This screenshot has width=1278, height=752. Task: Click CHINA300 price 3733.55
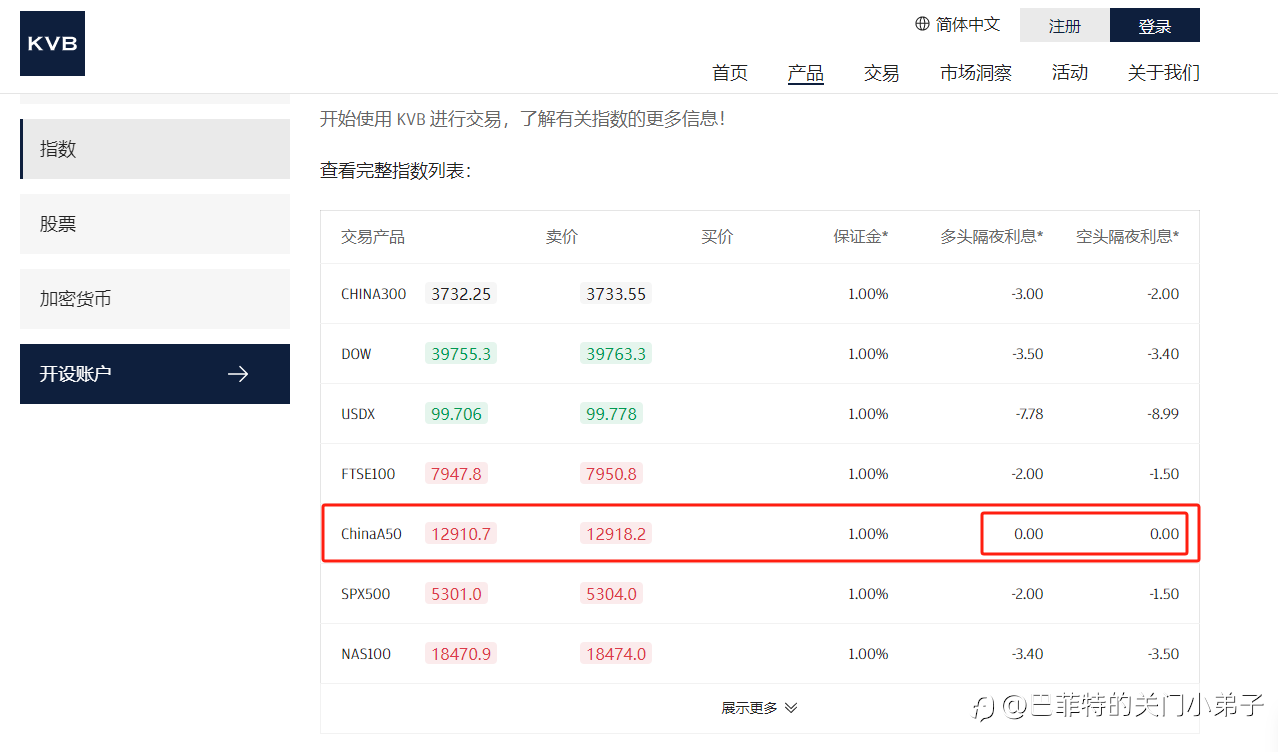click(616, 294)
